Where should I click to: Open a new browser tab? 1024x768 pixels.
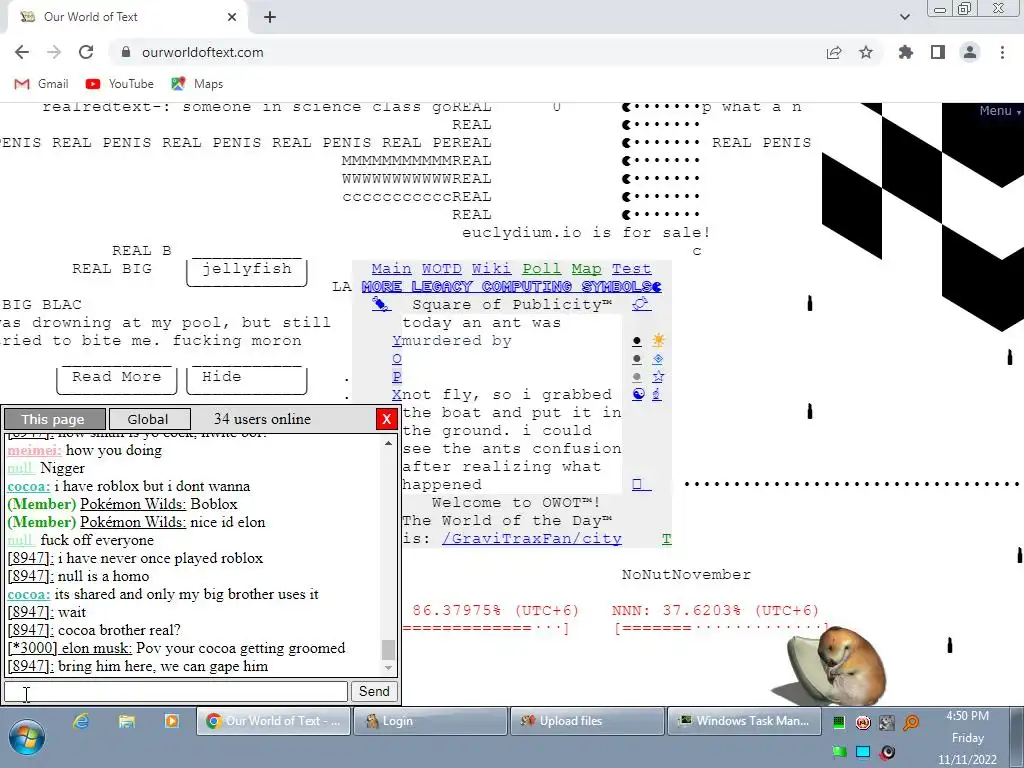[270, 17]
